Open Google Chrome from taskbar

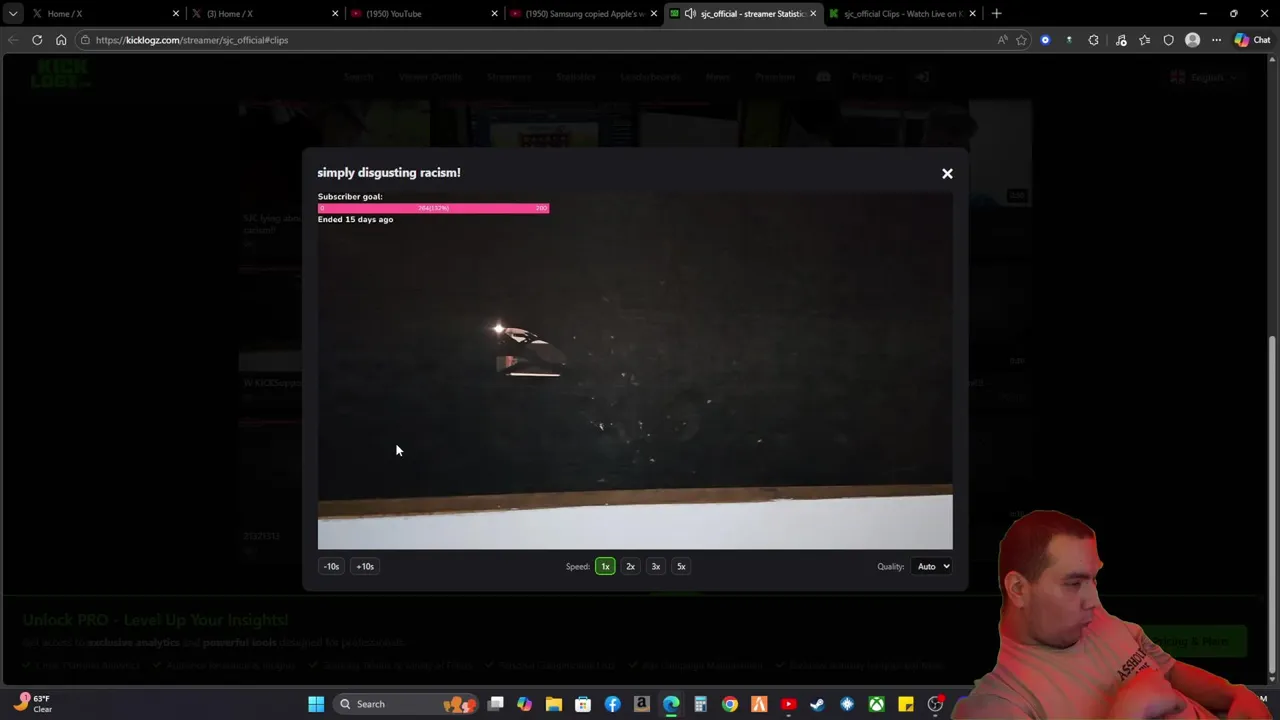[730, 704]
